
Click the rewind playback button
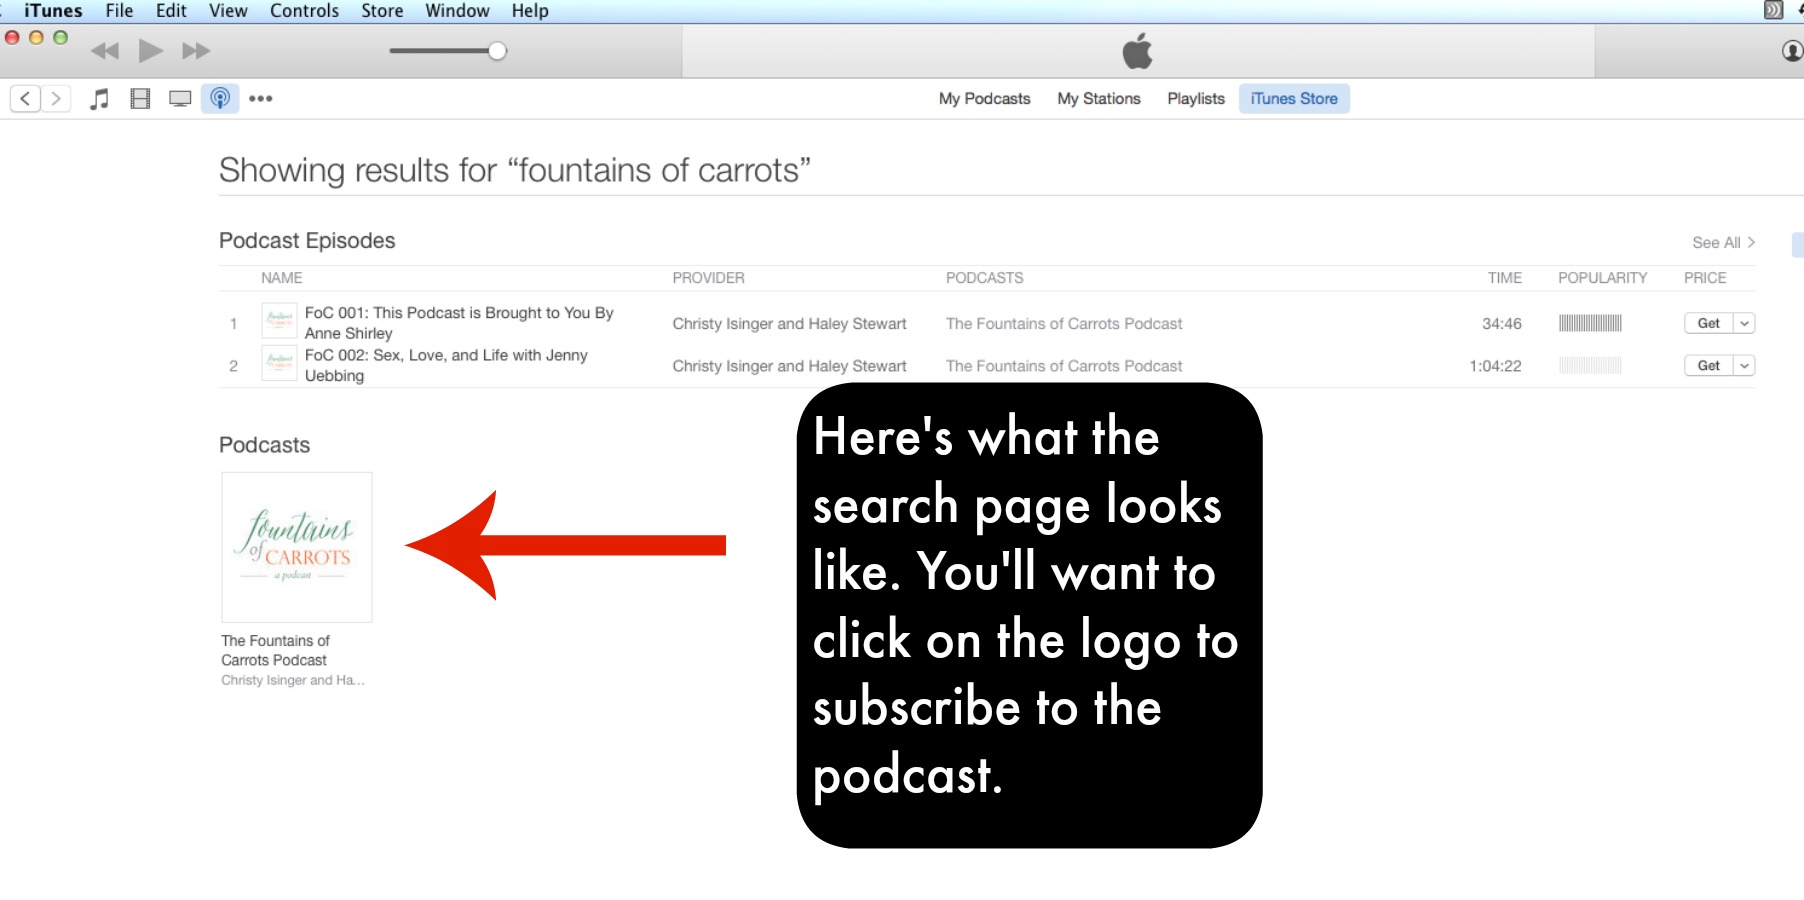pos(105,51)
